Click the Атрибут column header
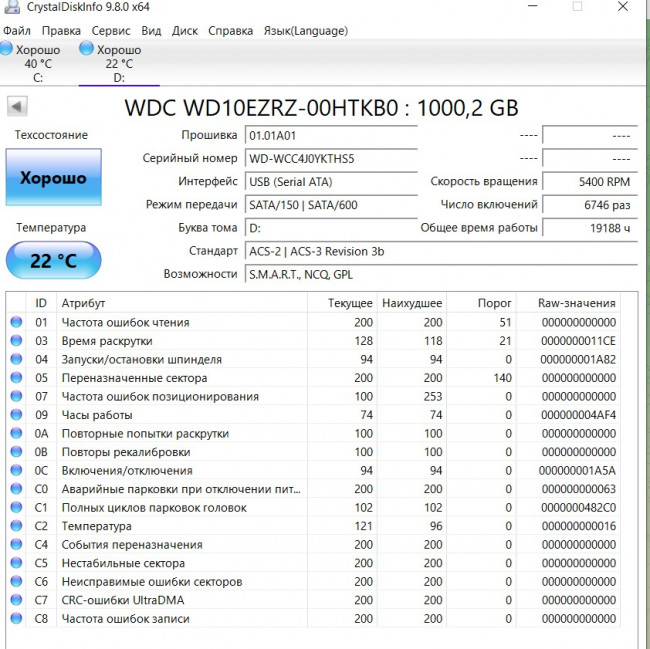Viewport: 650px width, 649px height. (182, 303)
